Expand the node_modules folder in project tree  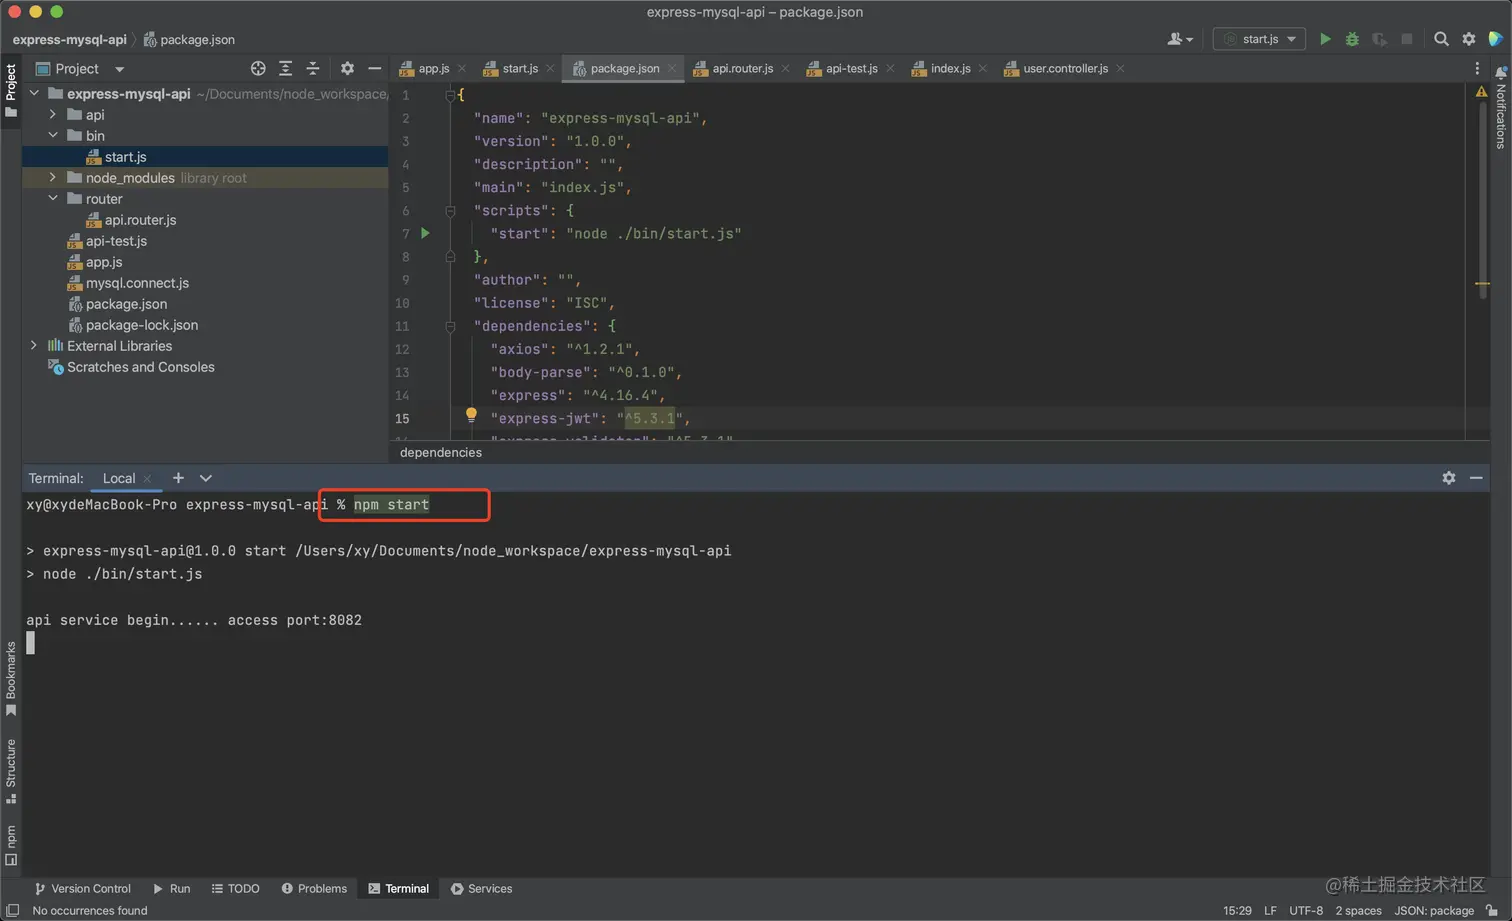(53, 178)
